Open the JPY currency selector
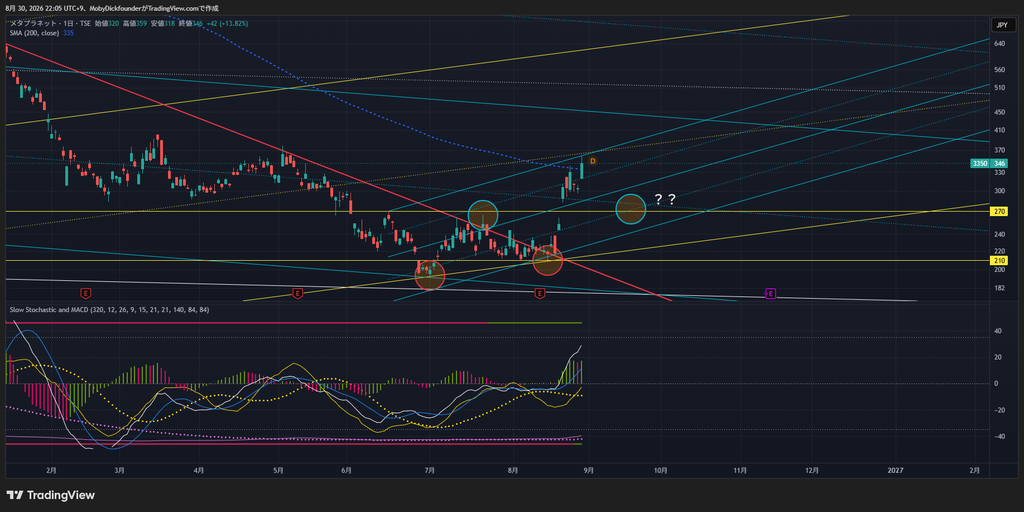Viewport: 1024px width, 512px height. coord(1000,25)
